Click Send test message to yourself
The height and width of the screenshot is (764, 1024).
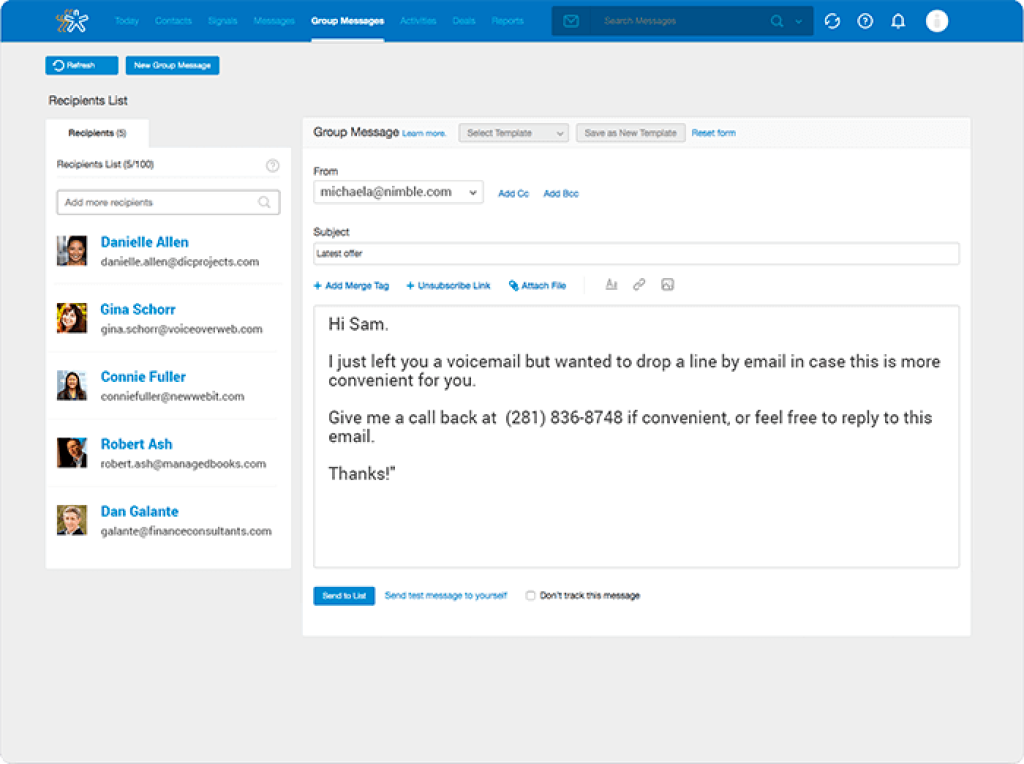pos(446,596)
